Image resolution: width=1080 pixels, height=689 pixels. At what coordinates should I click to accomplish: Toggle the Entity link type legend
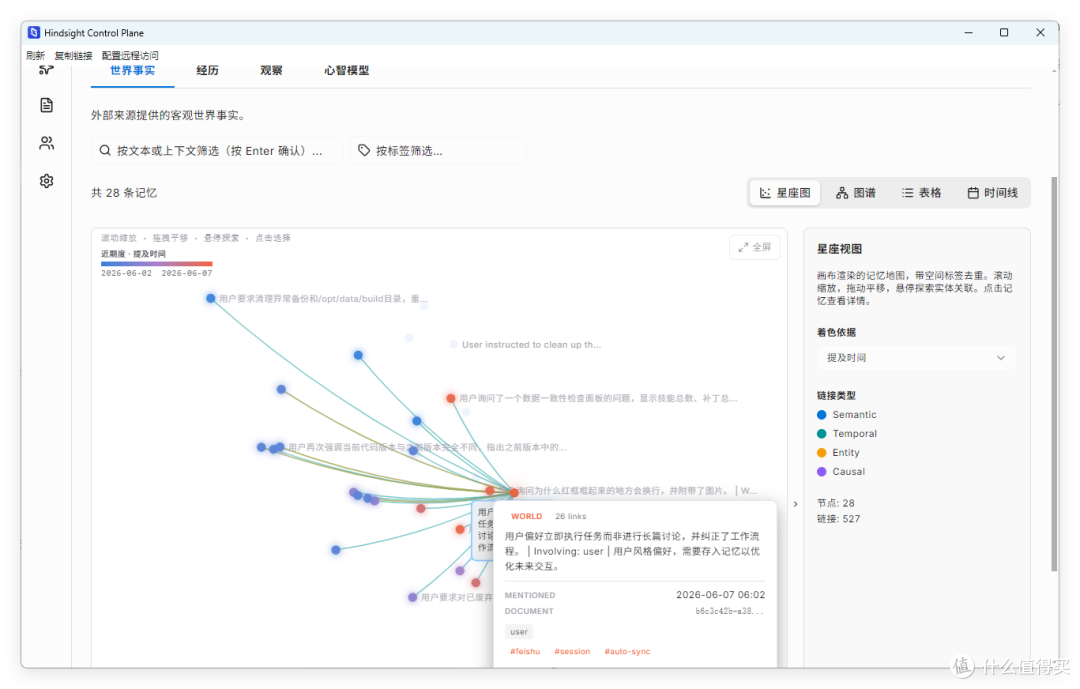[x=838, y=453]
